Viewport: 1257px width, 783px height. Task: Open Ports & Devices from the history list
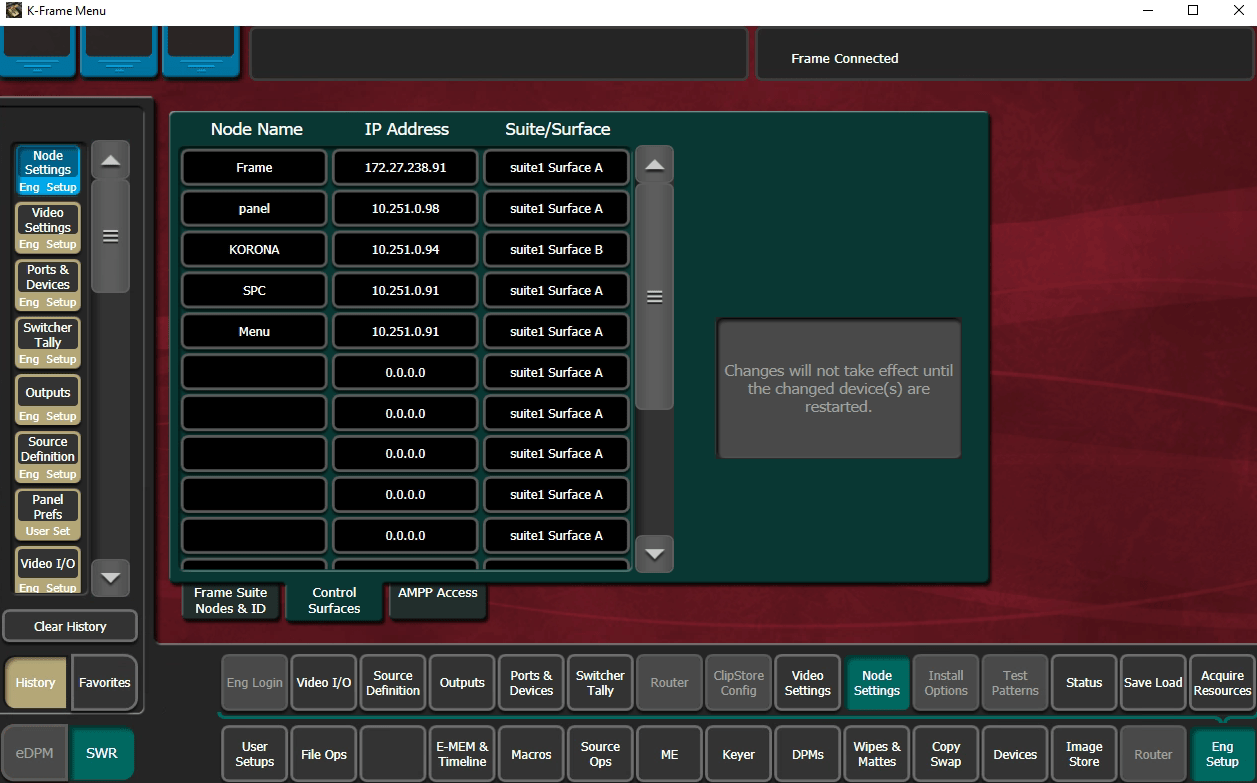click(48, 285)
